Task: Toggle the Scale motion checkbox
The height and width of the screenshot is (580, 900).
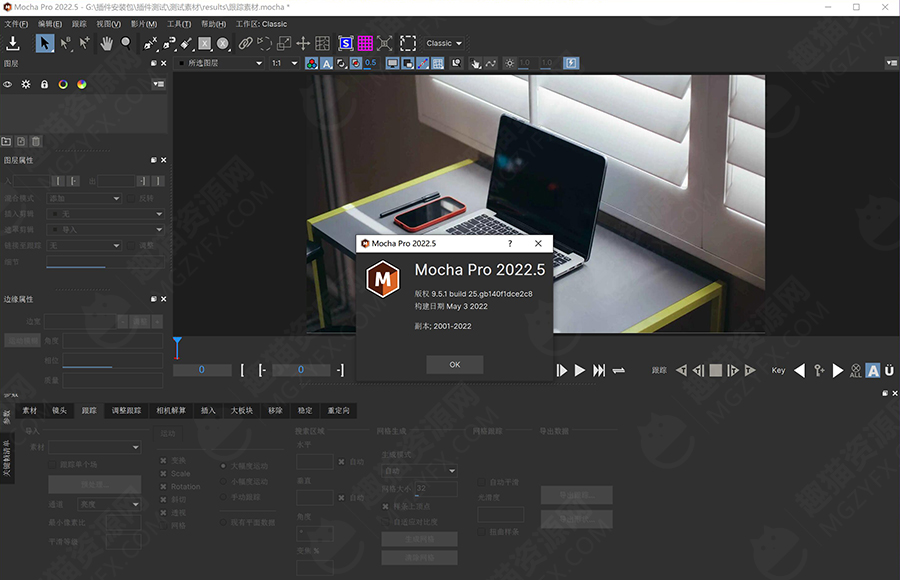Action: tap(164, 473)
